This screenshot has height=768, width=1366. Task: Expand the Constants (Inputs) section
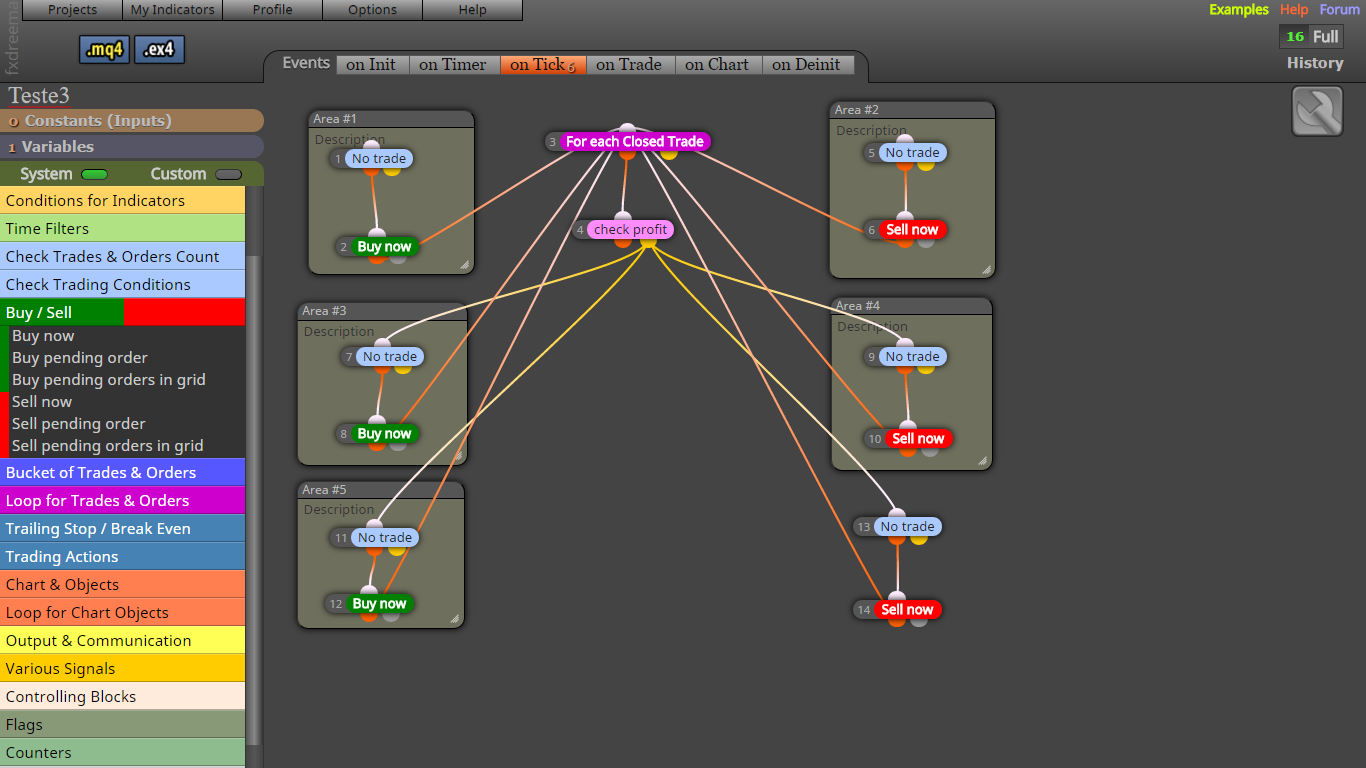click(x=132, y=121)
